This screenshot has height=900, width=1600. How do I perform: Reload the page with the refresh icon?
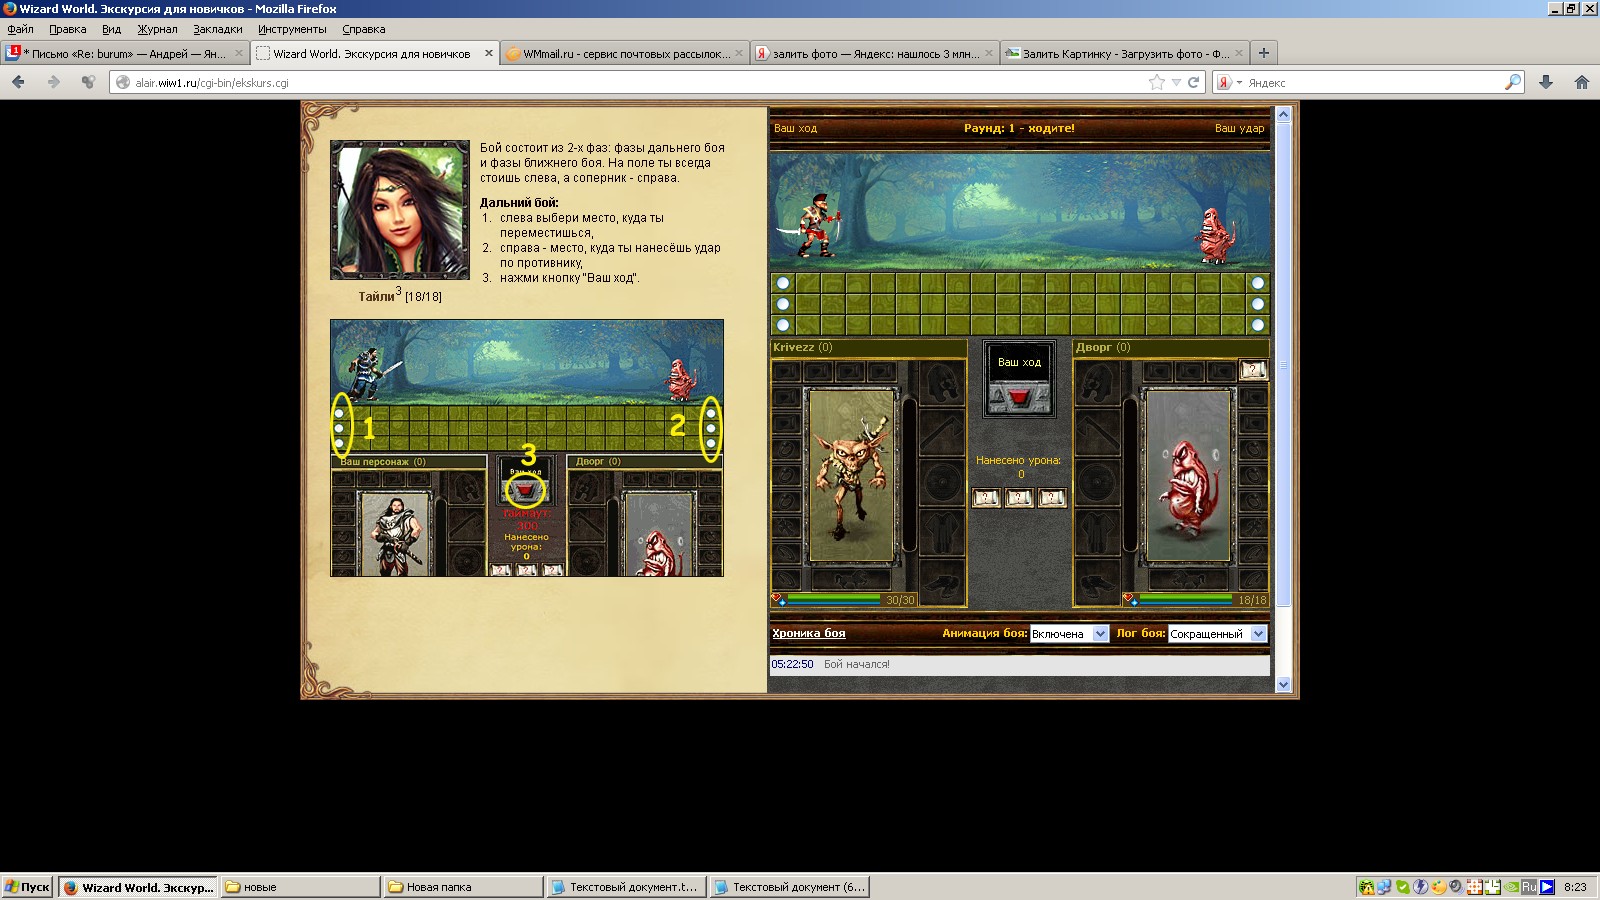pyautogui.click(x=1193, y=82)
